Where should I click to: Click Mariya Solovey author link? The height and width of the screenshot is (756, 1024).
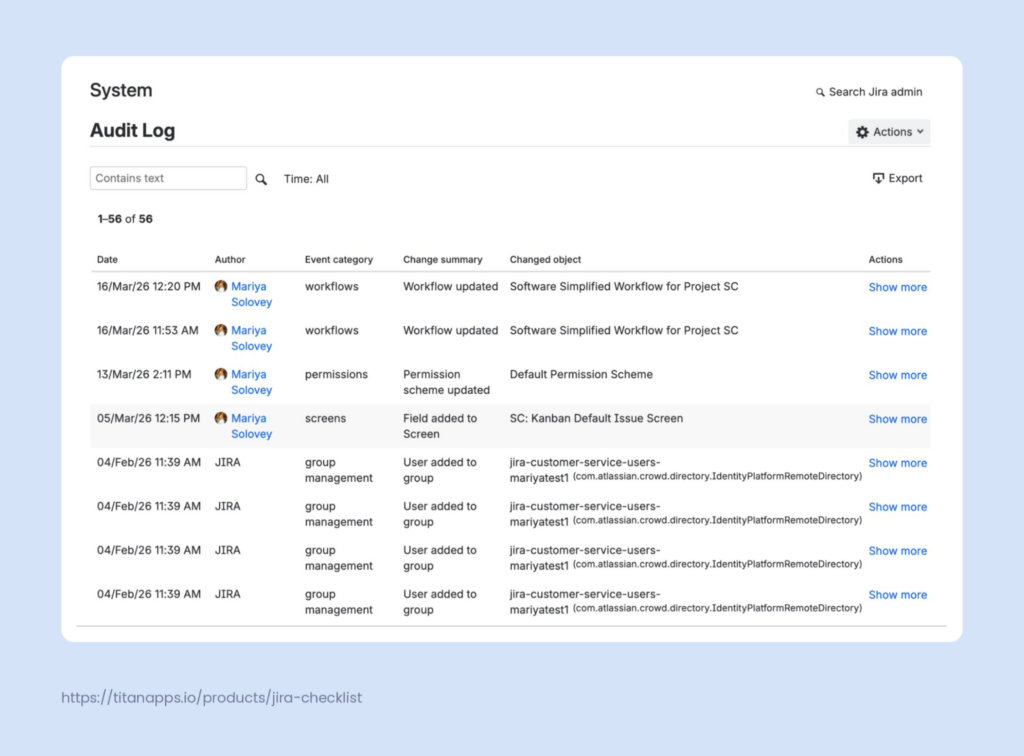tap(251, 293)
